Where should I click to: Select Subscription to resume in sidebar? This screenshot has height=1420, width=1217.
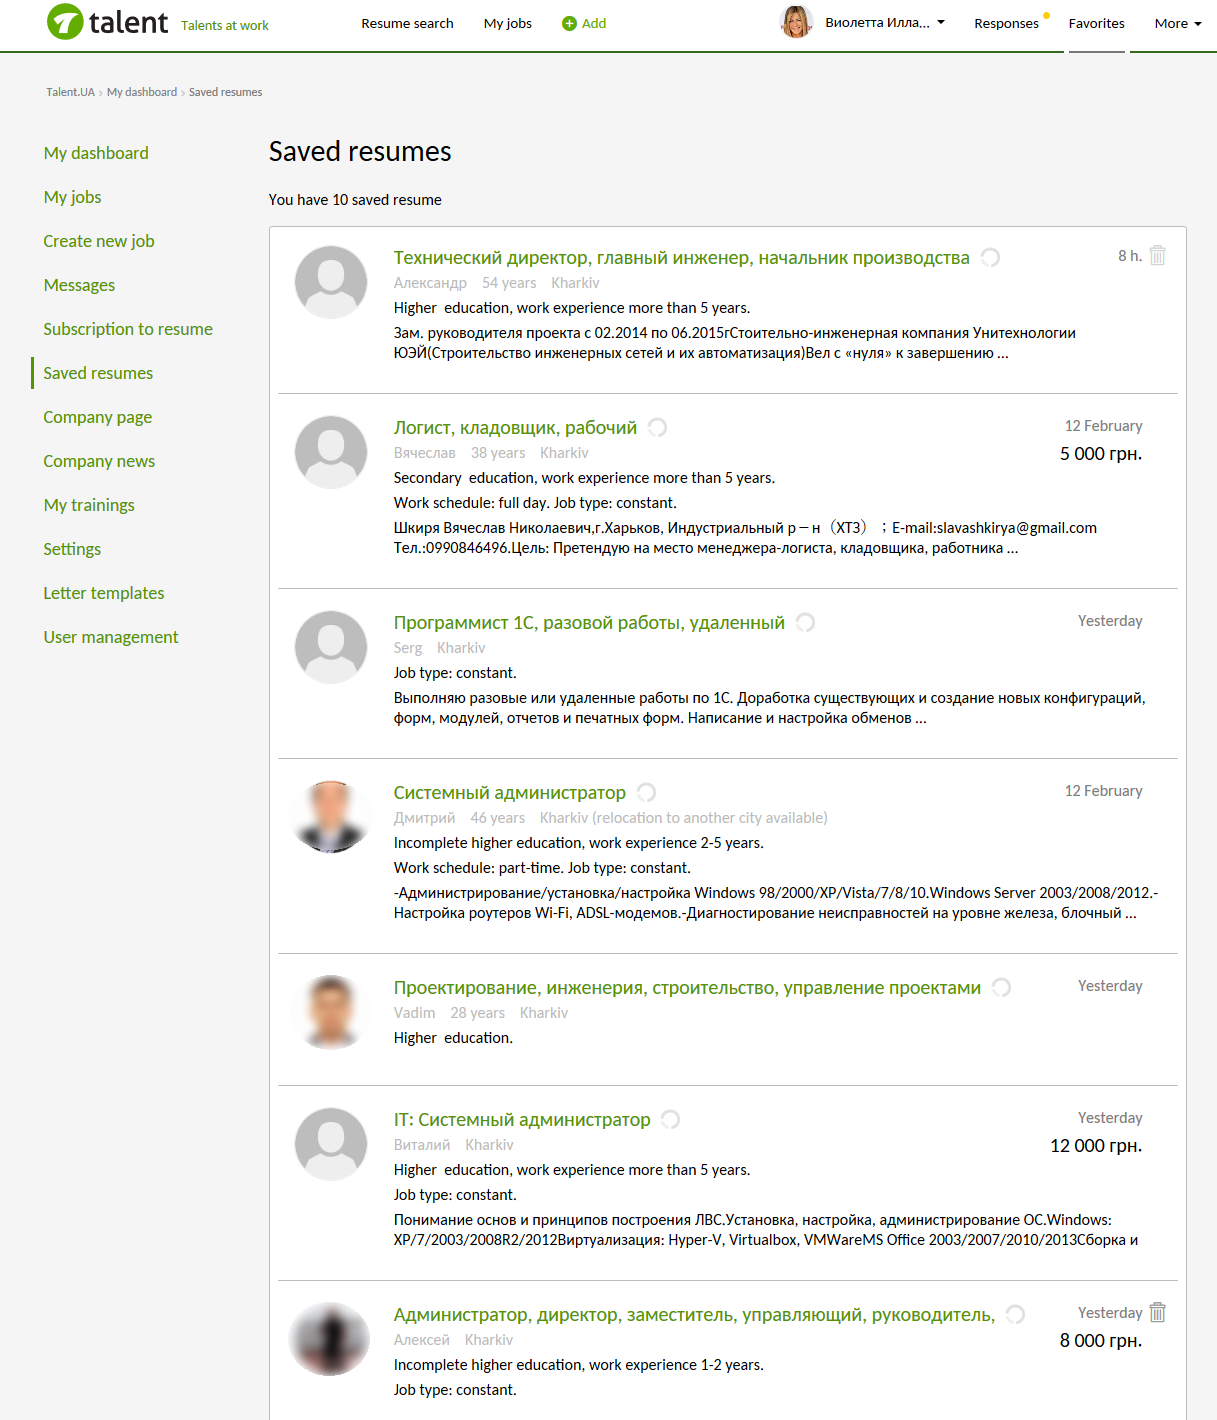coord(128,329)
